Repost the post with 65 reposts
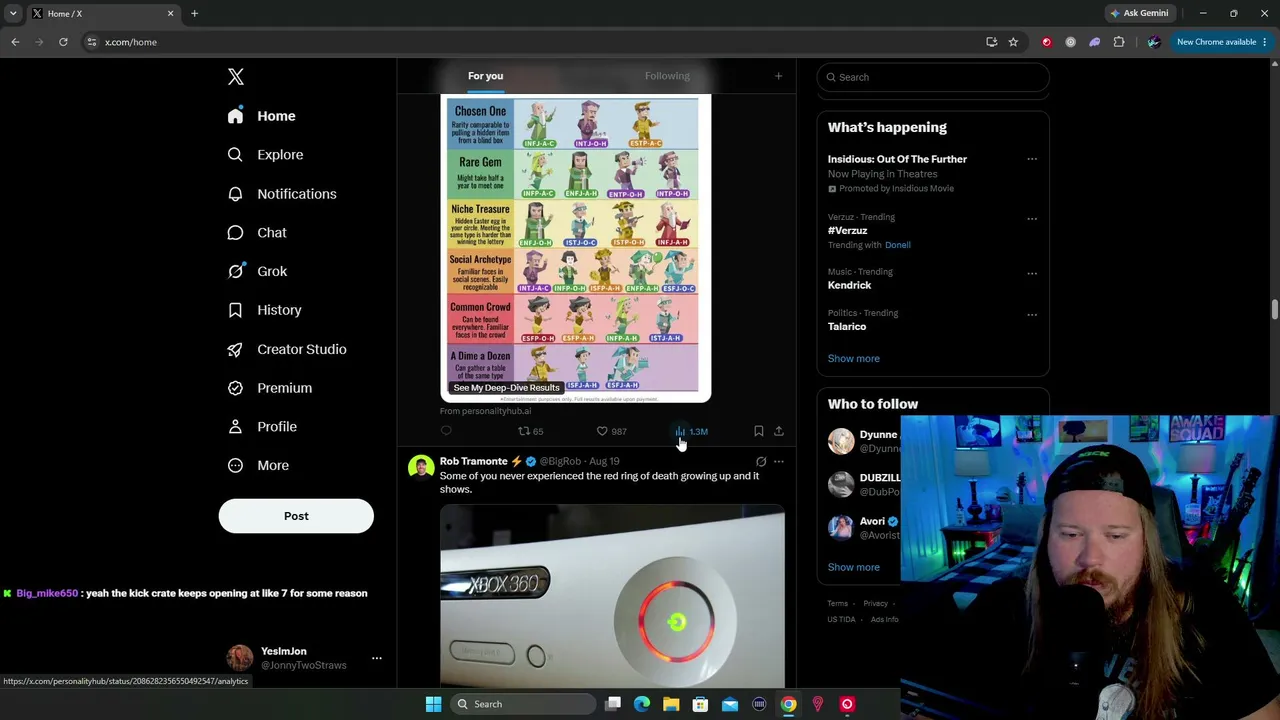The image size is (1280, 720). click(530, 431)
